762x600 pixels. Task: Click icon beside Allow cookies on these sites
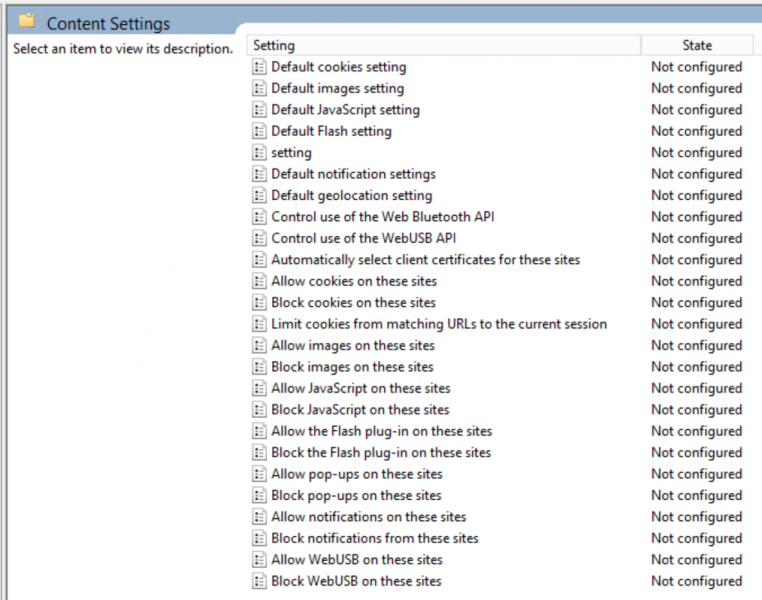(x=259, y=281)
